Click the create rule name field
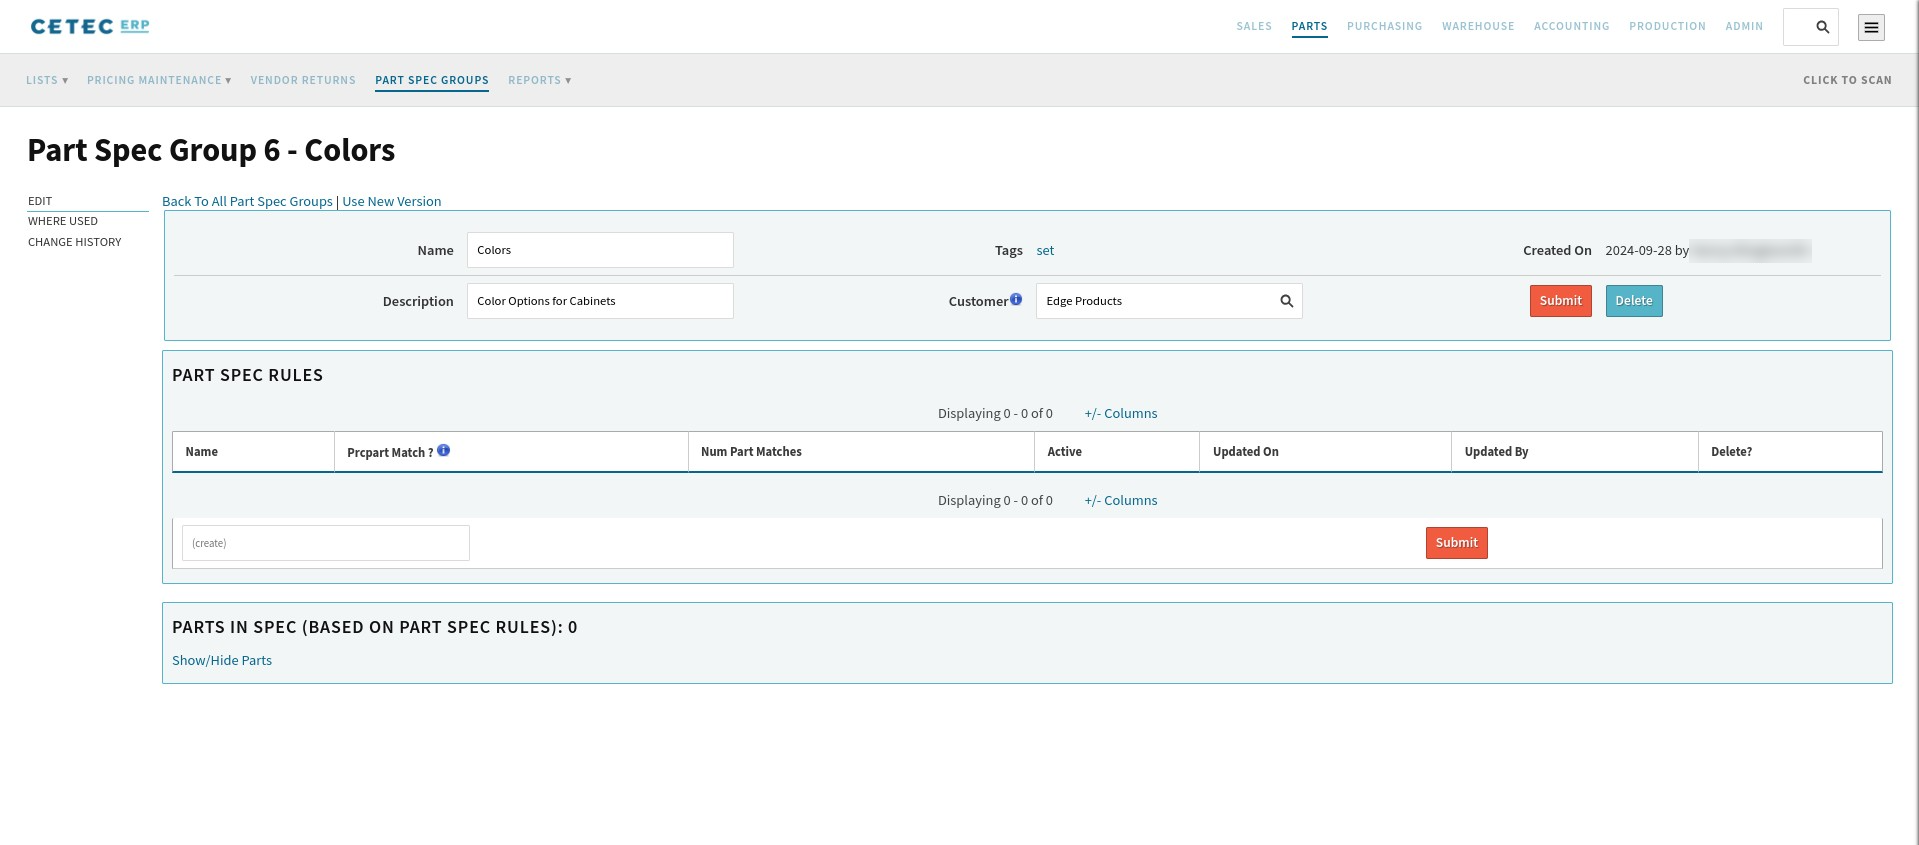 (326, 543)
